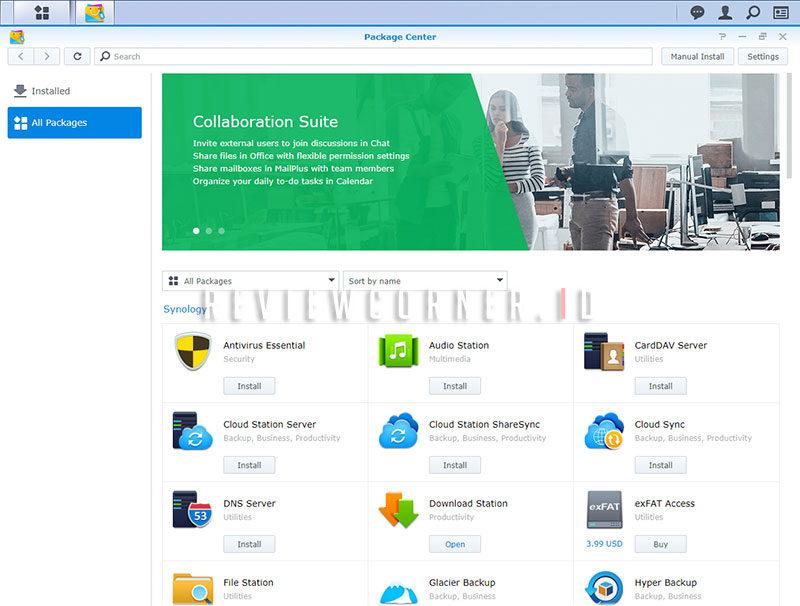800x606 pixels.
Task: Open the Main Menu from the desktop taskbar
Action: click(x=40, y=12)
